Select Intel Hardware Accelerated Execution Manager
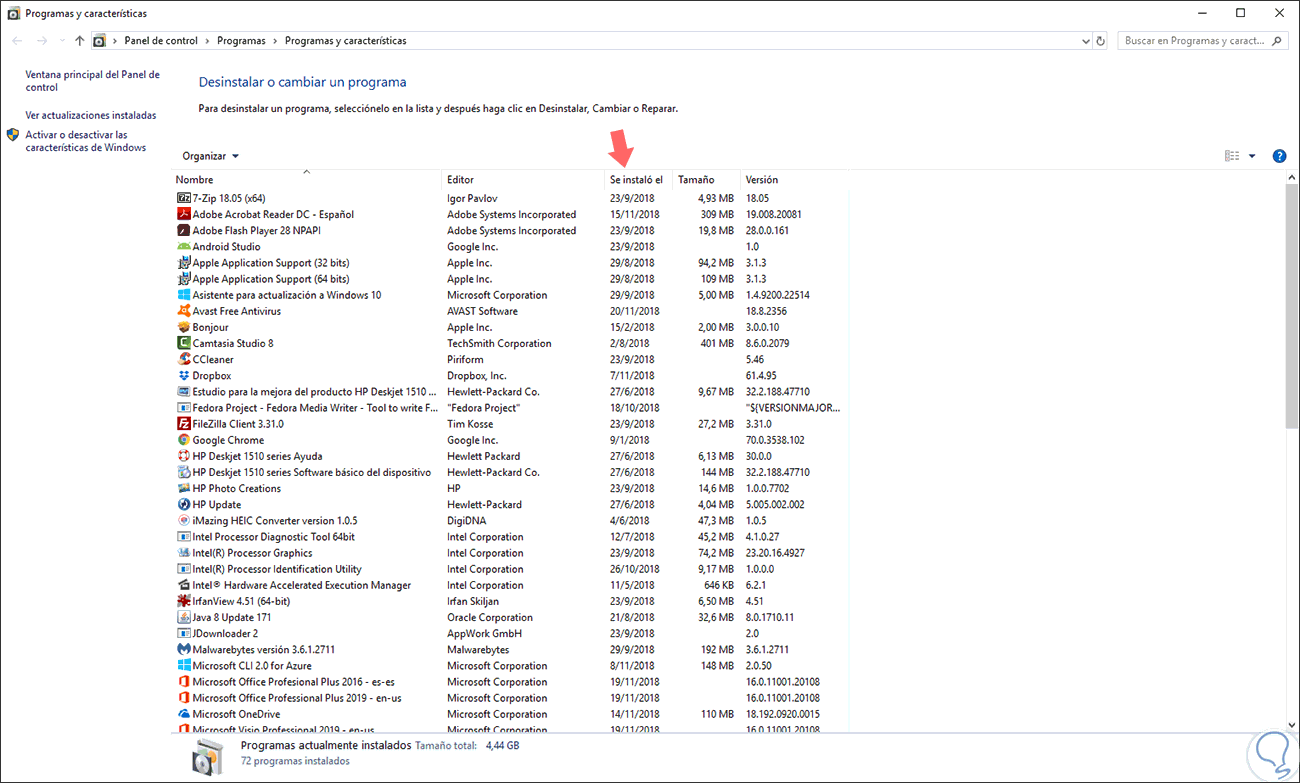The height and width of the screenshot is (783, 1300). [510, 585]
